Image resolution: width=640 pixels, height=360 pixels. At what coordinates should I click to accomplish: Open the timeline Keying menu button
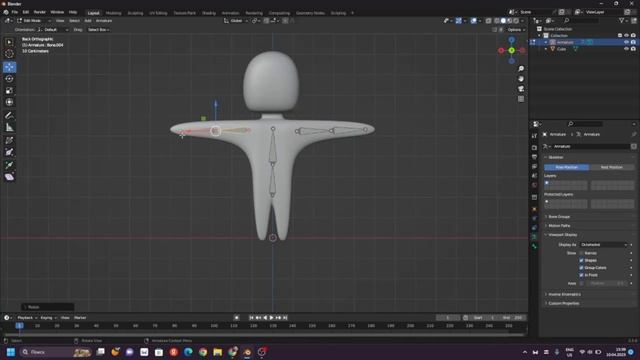tap(48, 318)
